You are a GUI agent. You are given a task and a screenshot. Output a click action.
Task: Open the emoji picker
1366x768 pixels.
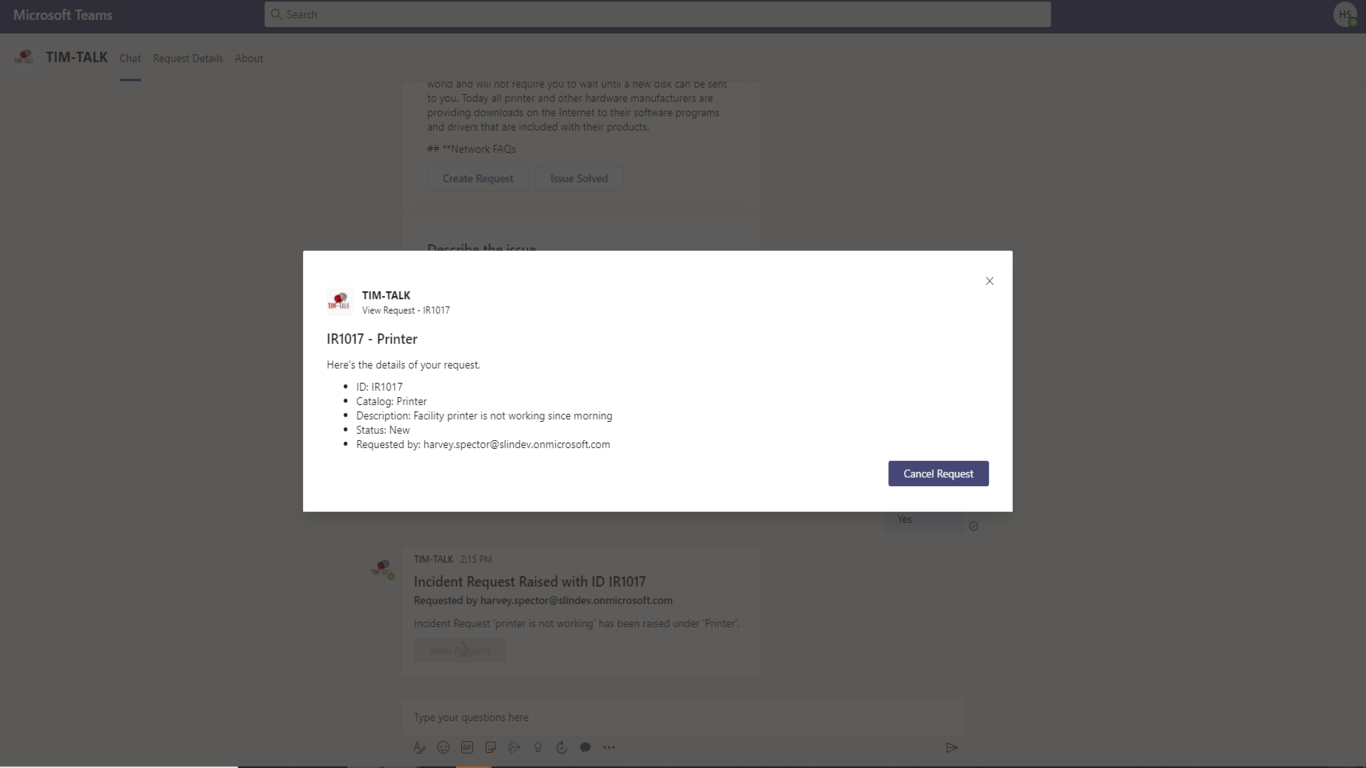coord(443,748)
